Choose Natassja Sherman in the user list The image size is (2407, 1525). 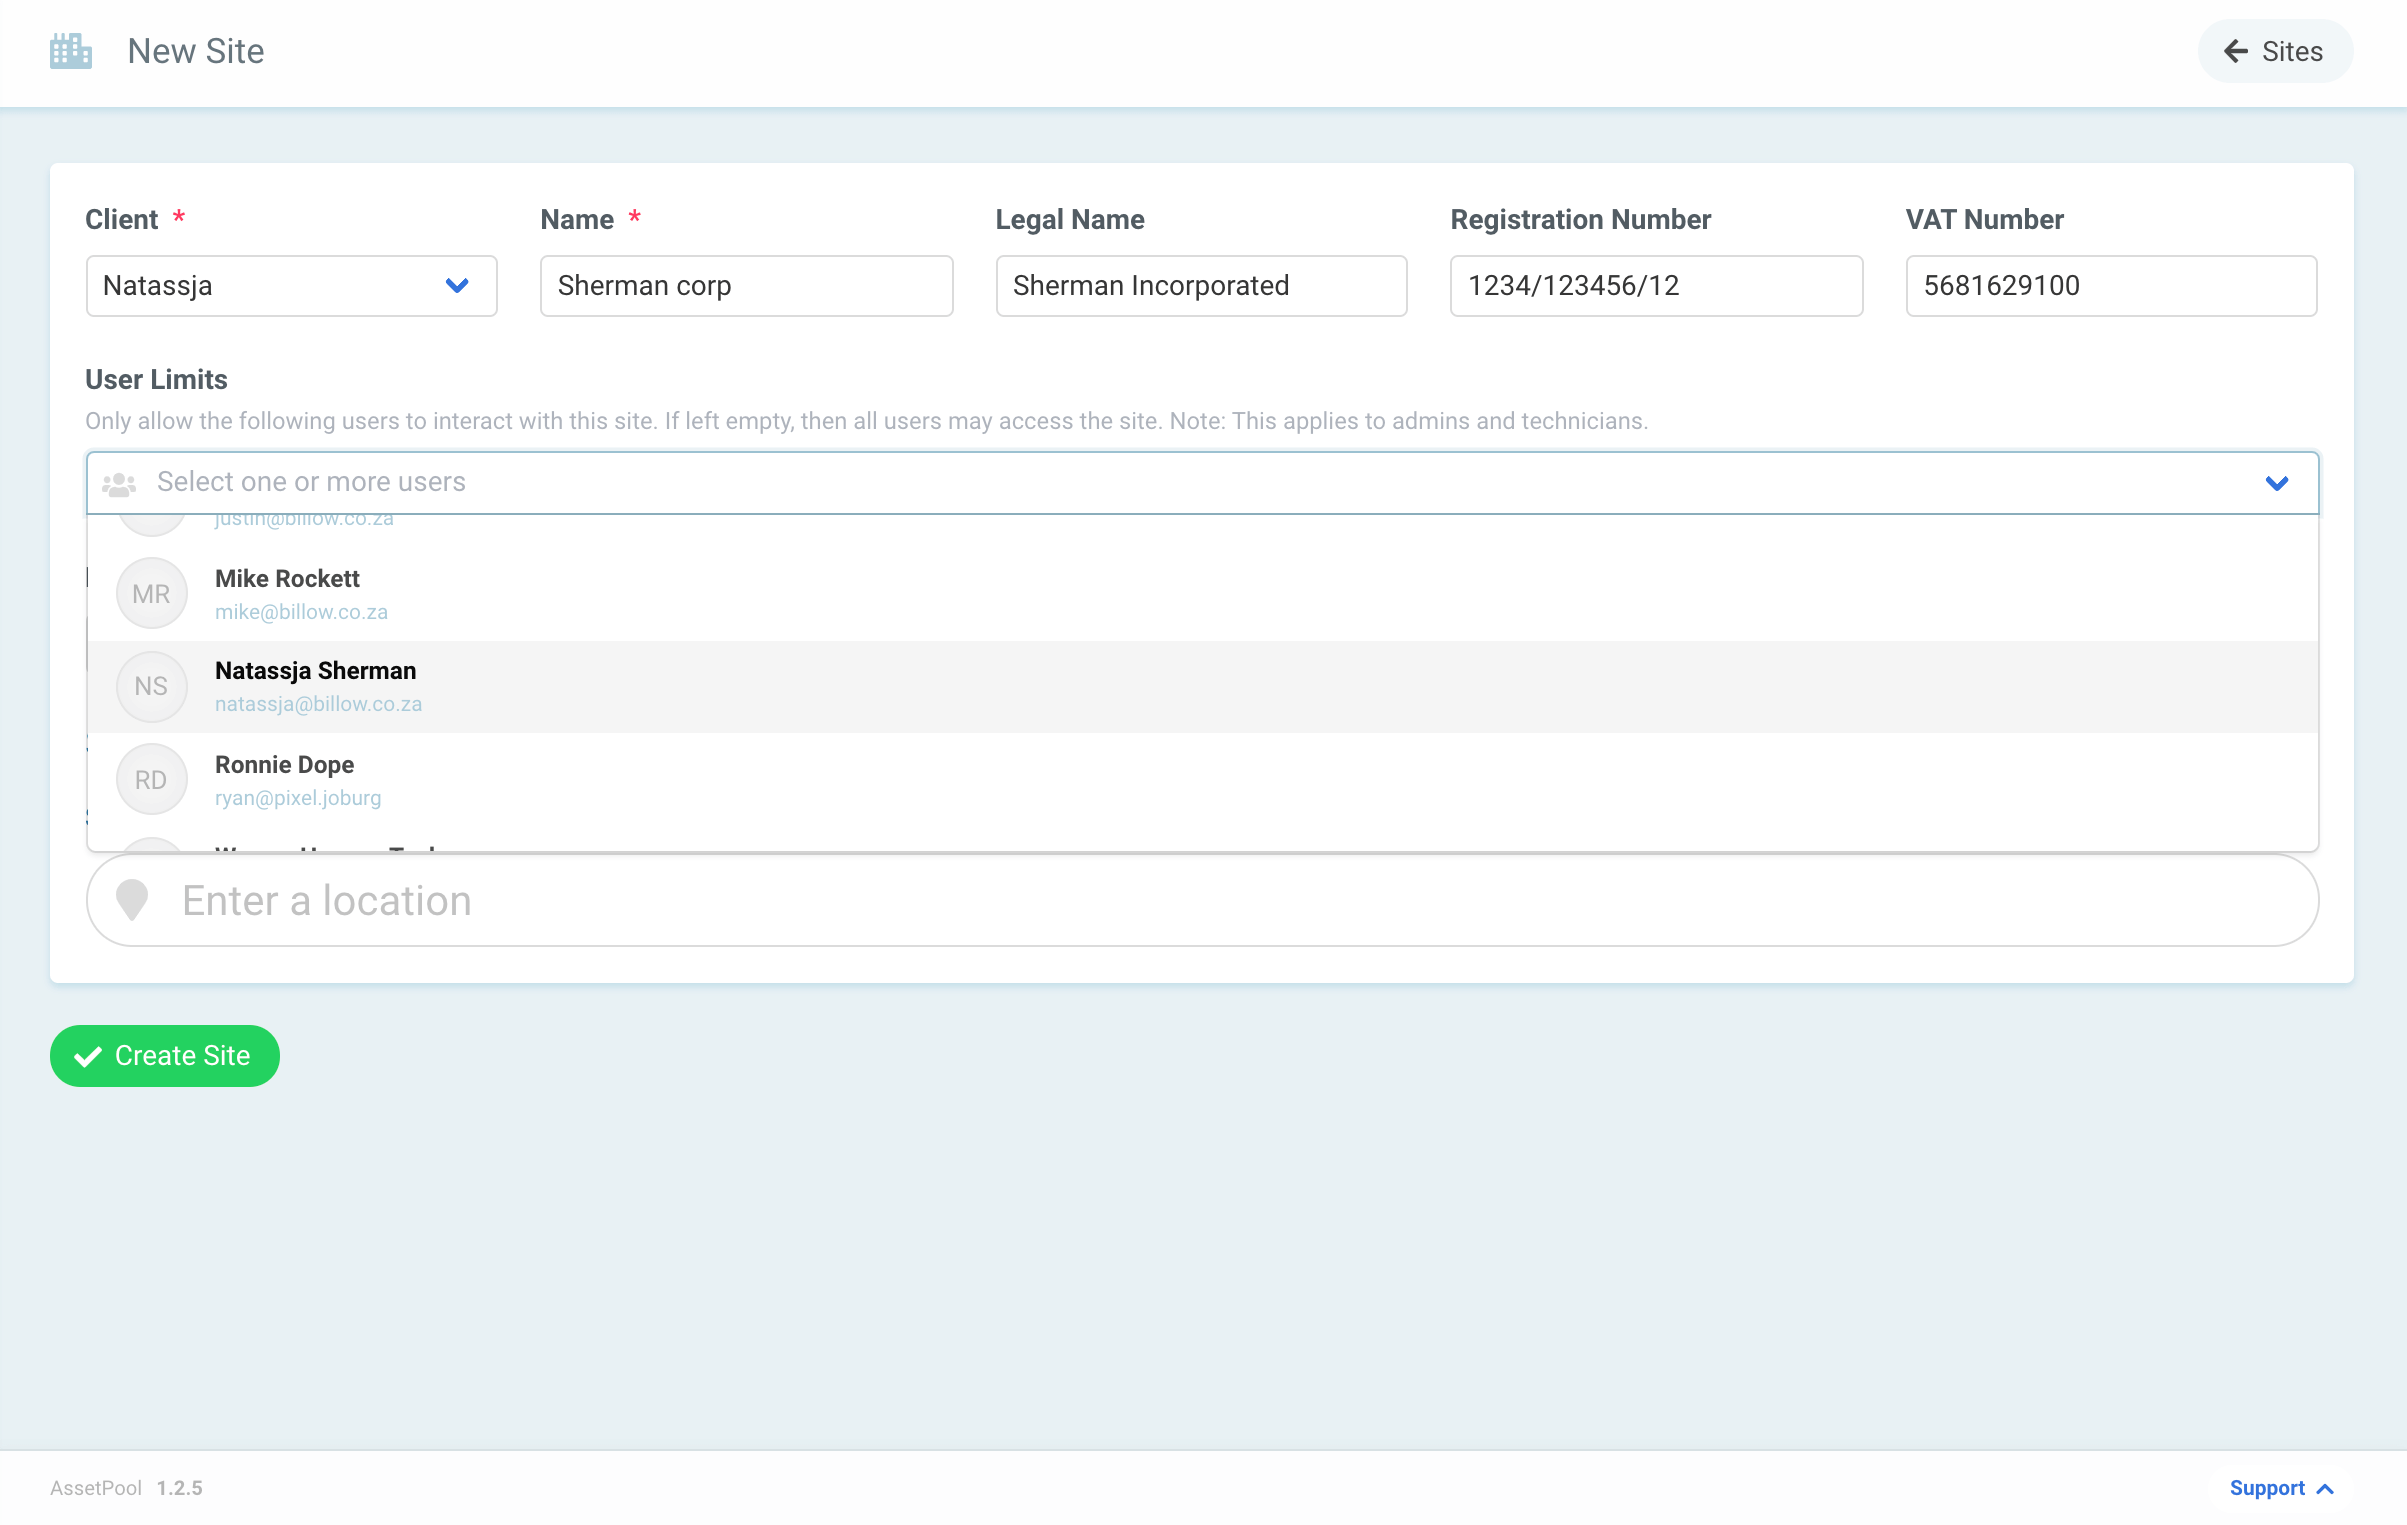[x=316, y=672]
